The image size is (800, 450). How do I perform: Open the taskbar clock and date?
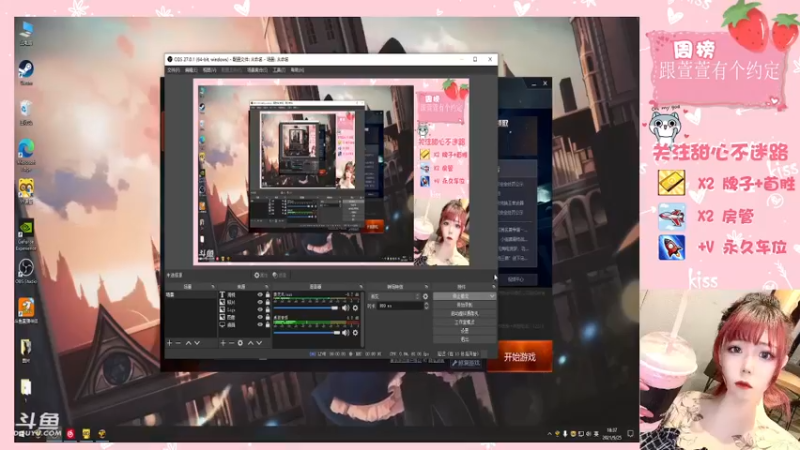tap(612, 434)
